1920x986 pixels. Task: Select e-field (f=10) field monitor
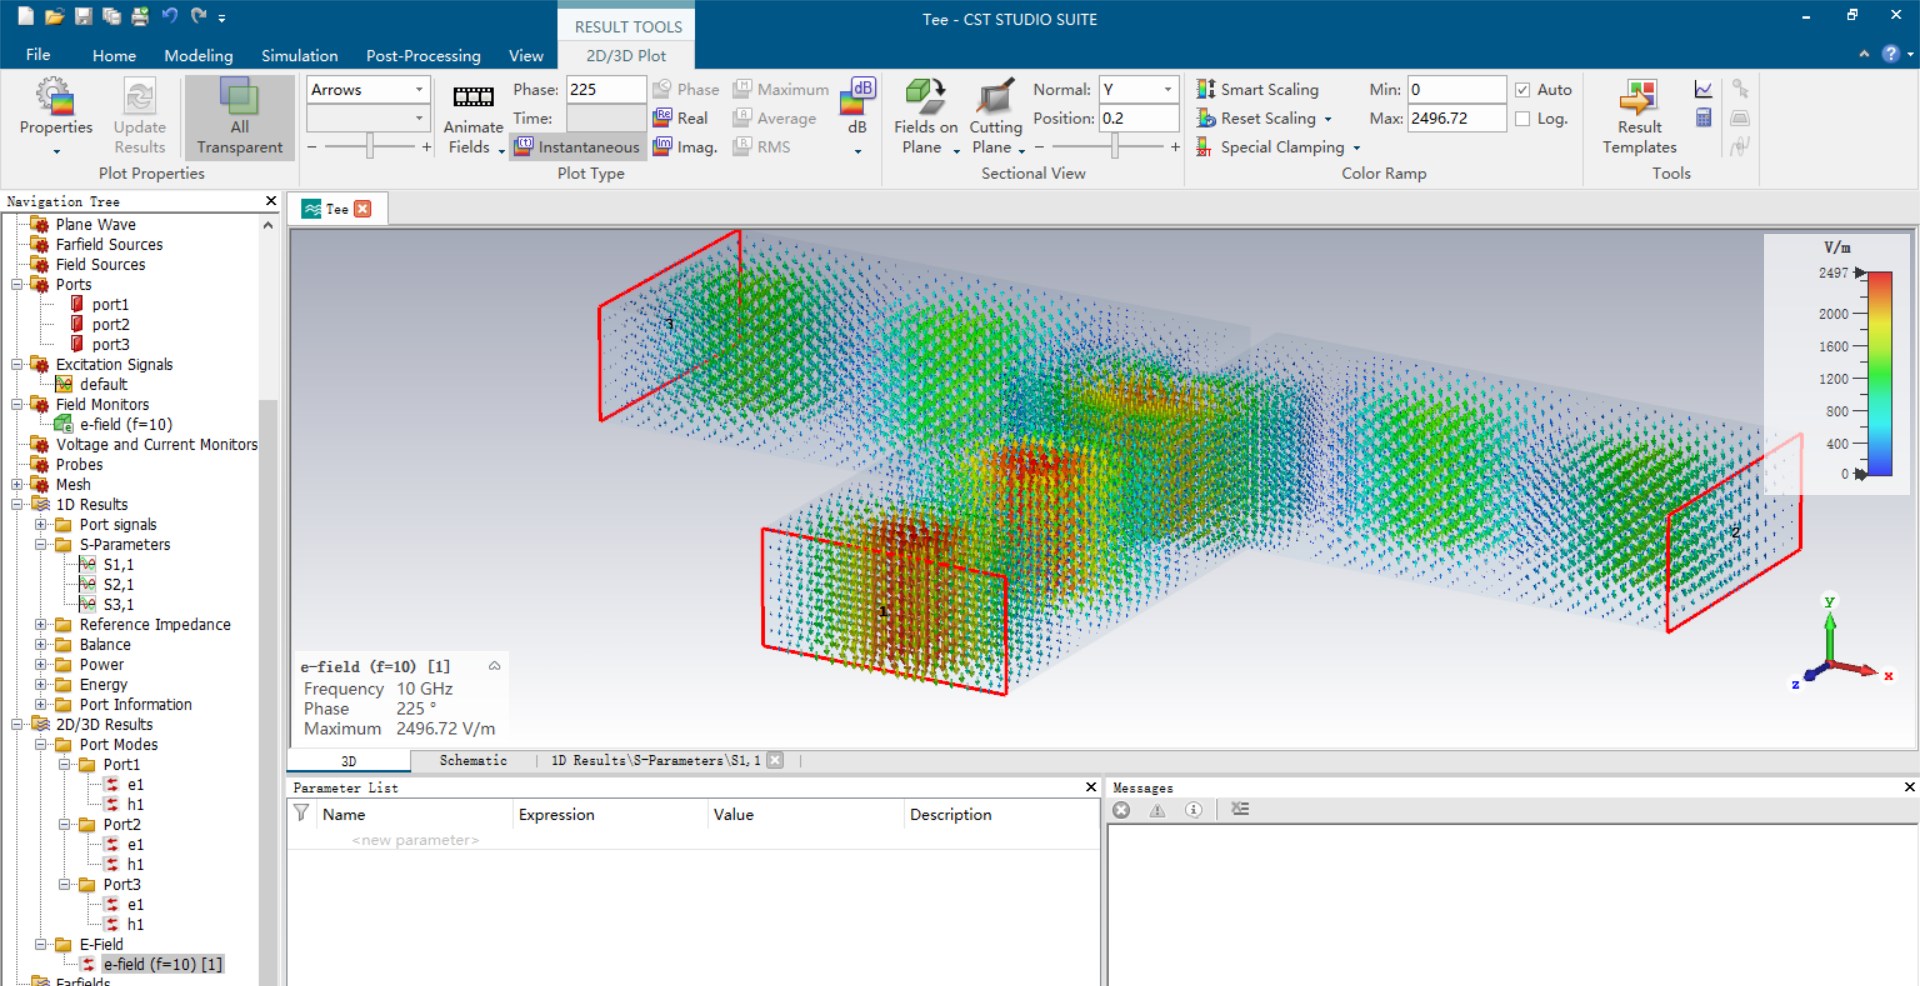[x=125, y=425]
